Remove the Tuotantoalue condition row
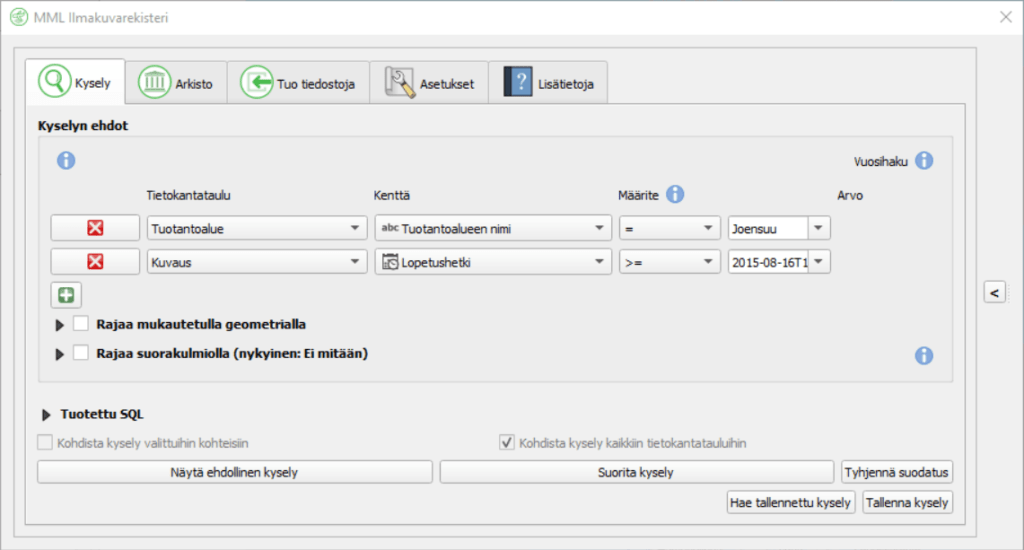Screen dimensions: 1024x550 point(95,229)
